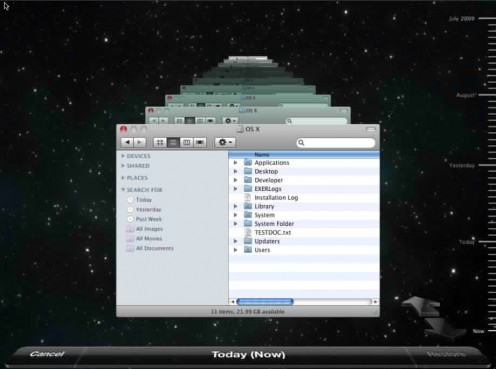The image size is (496, 369).
Task: Click the All Documents smart folder icon
Action: pyautogui.click(x=130, y=248)
